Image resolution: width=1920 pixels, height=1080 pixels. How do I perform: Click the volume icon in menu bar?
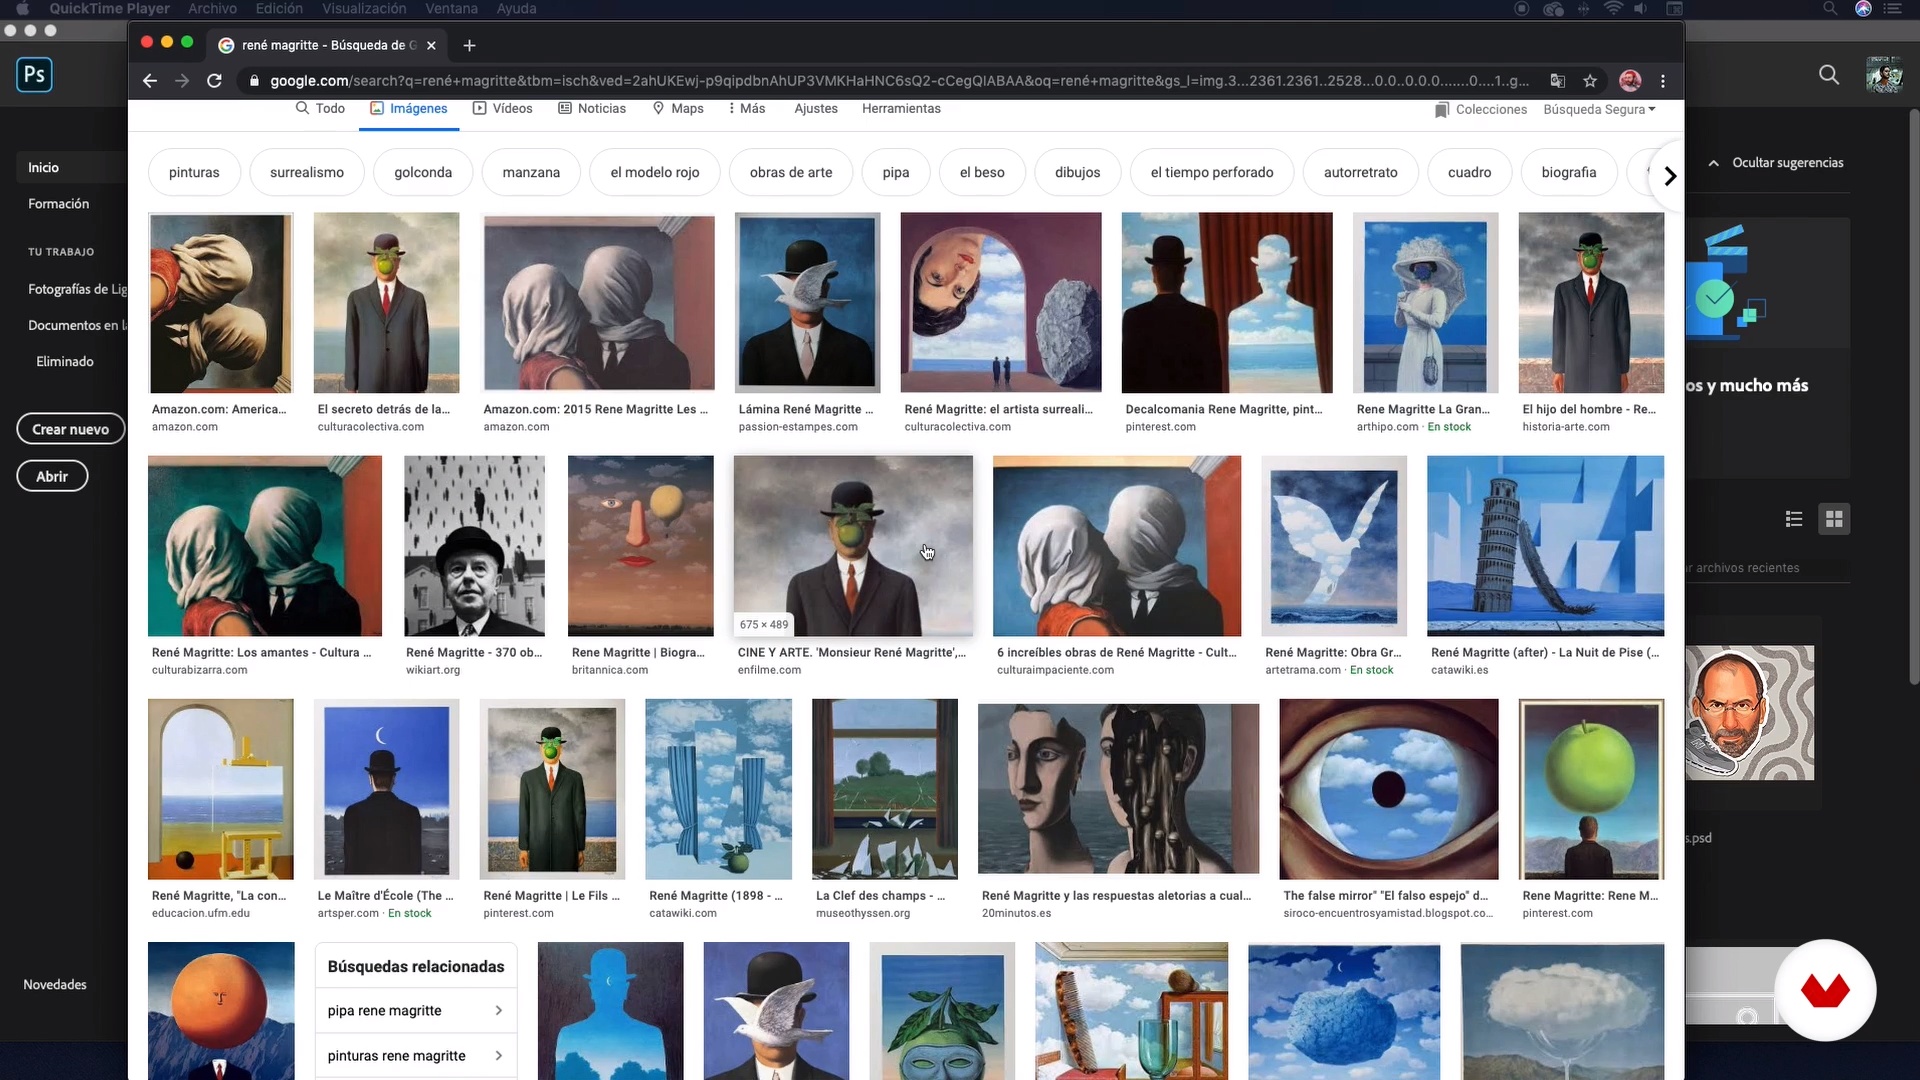click(1641, 9)
